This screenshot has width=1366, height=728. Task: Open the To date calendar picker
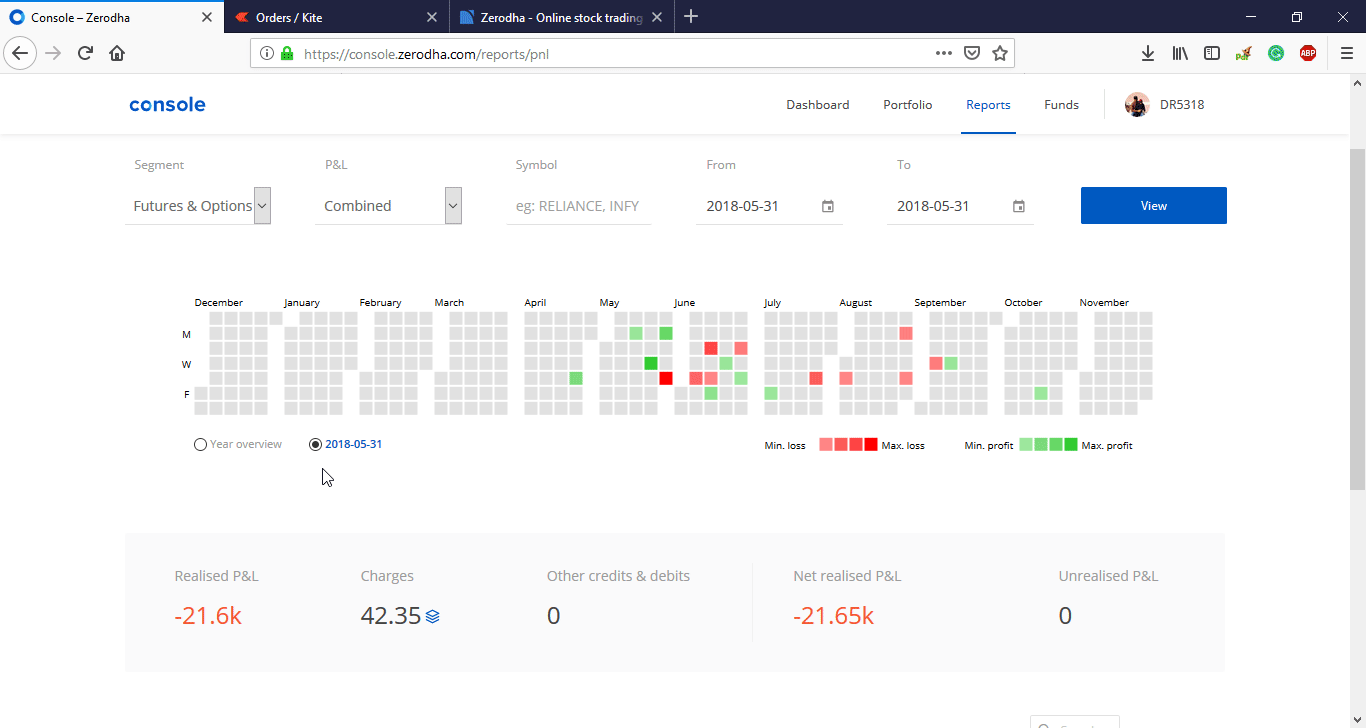(1018, 206)
